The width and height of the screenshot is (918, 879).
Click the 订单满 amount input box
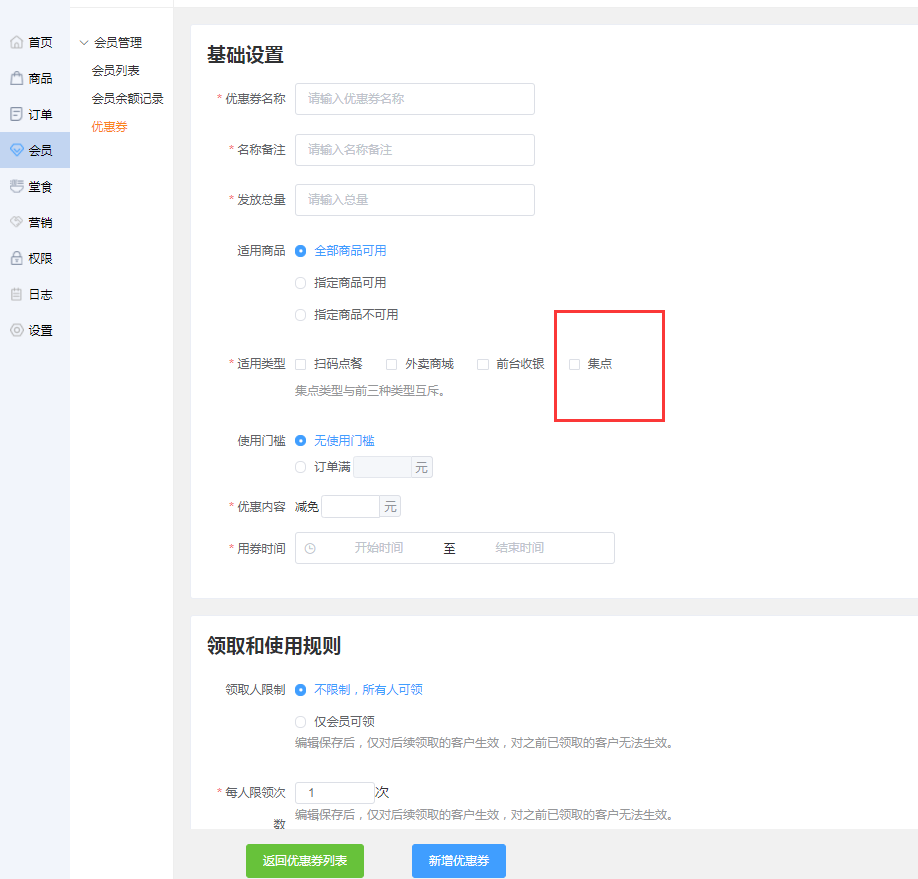pyautogui.click(x=382, y=467)
